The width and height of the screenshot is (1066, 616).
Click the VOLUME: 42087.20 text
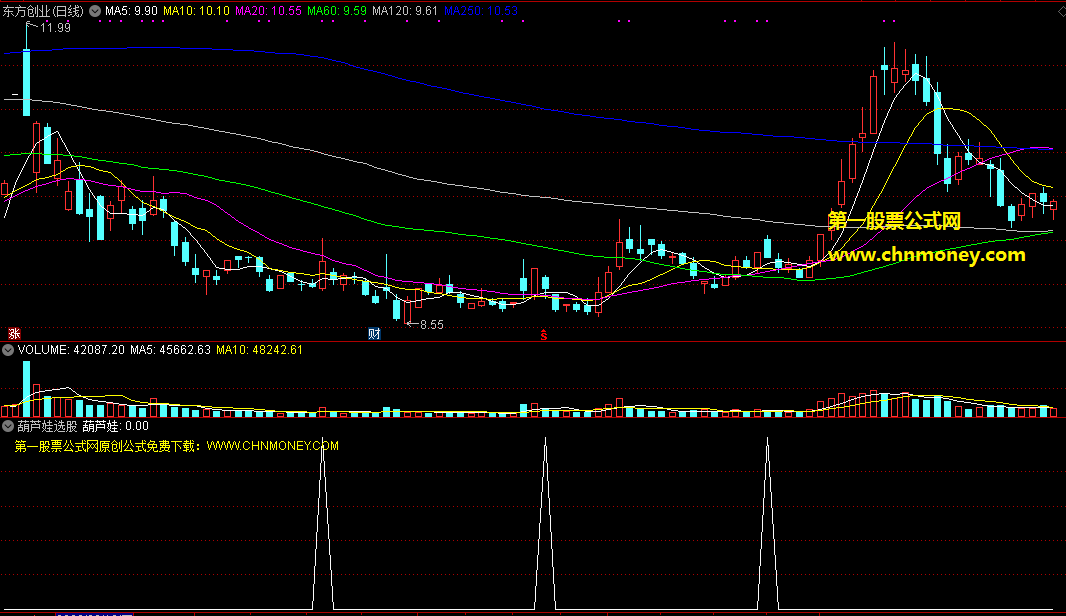click(71, 350)
